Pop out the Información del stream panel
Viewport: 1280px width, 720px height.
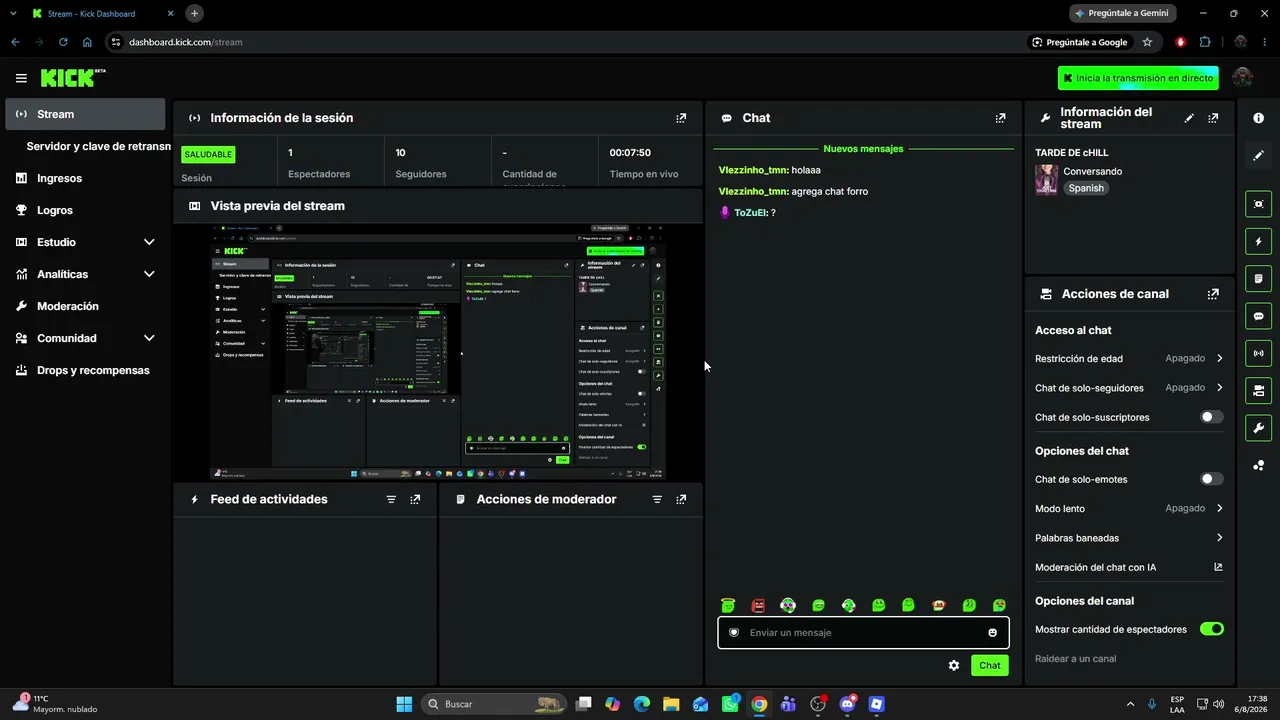(1213, 118)
